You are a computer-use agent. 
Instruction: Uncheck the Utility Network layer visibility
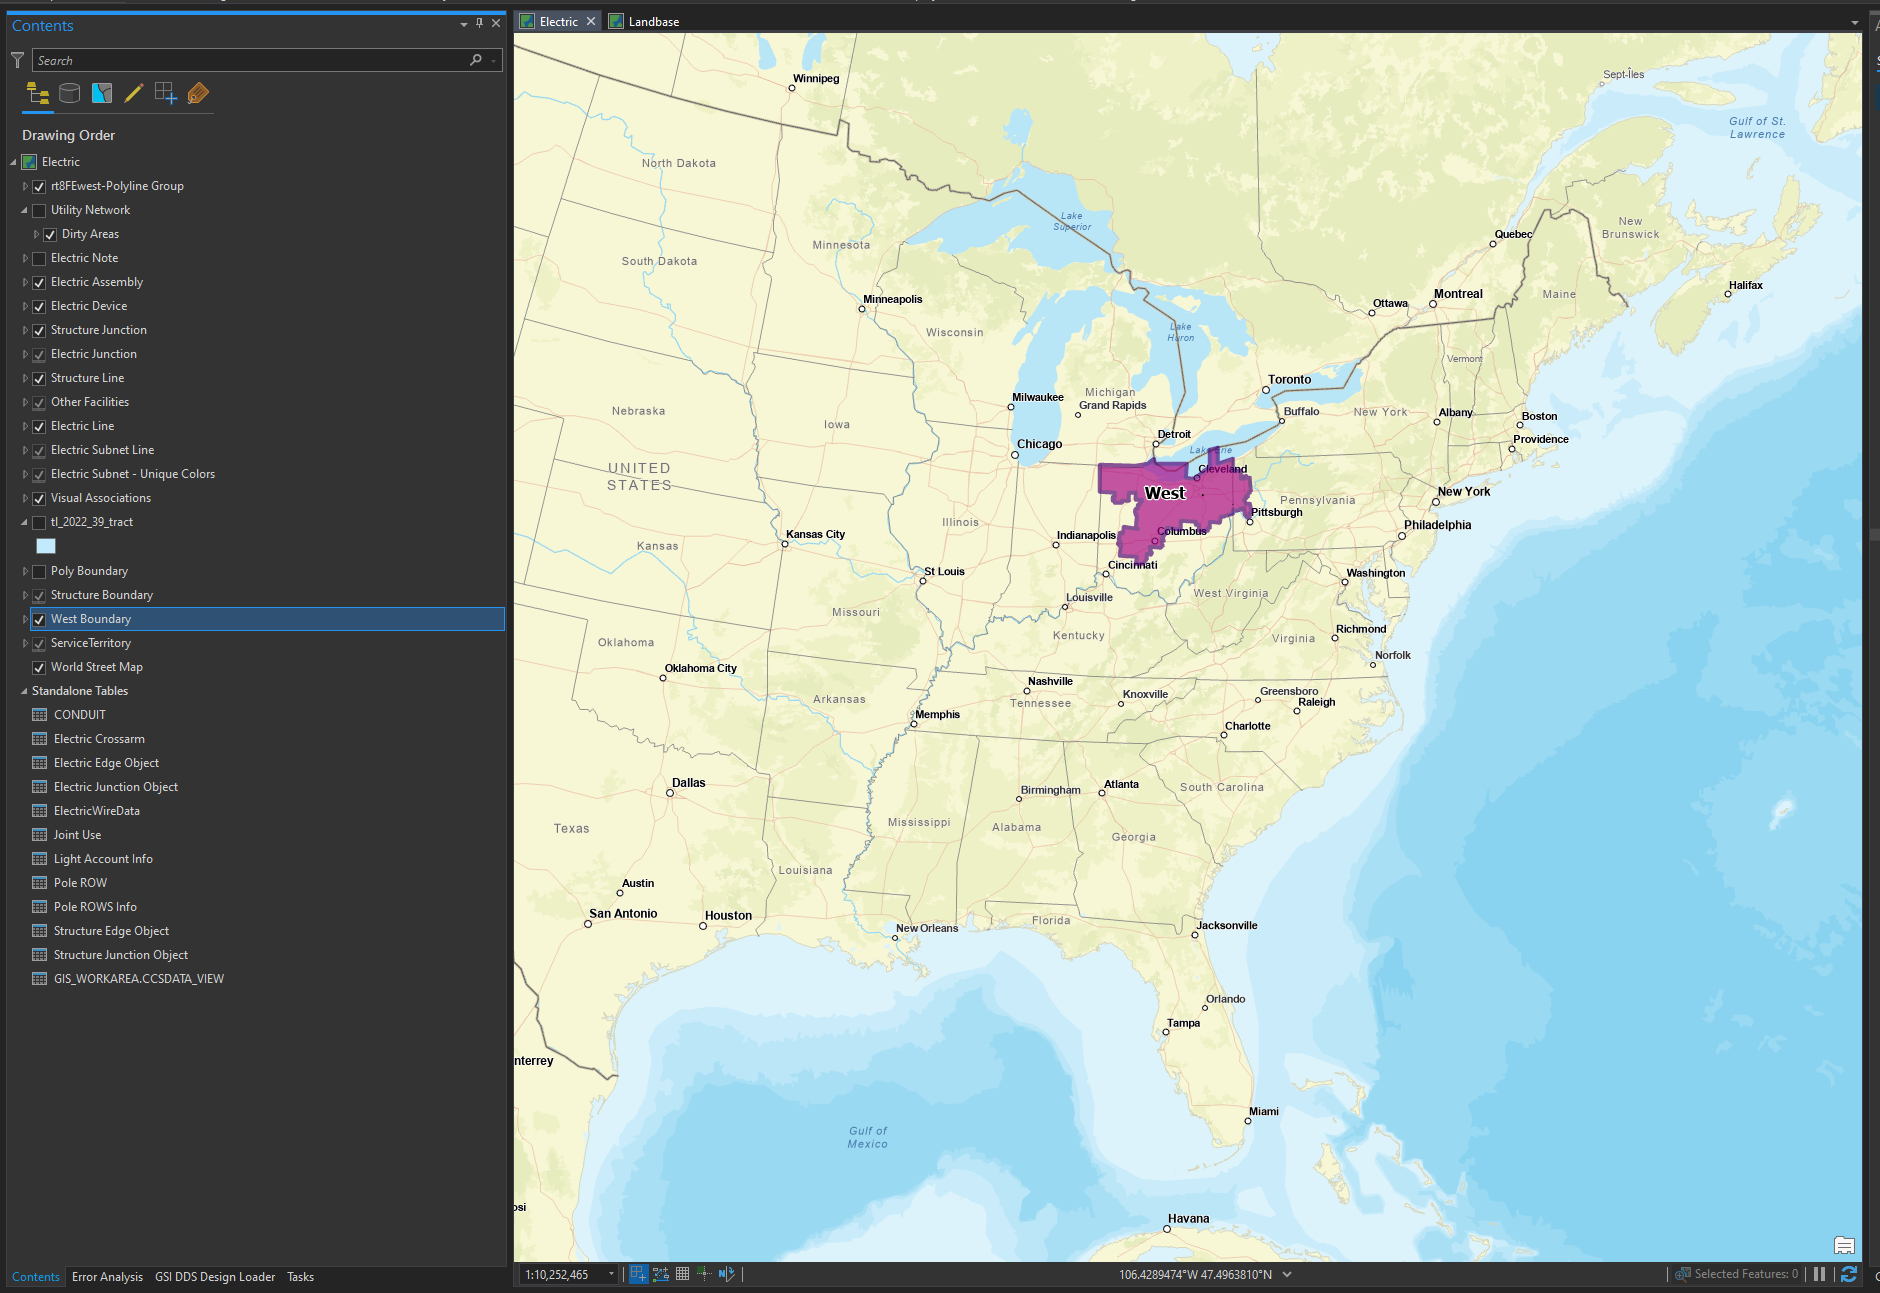(39, 210)
